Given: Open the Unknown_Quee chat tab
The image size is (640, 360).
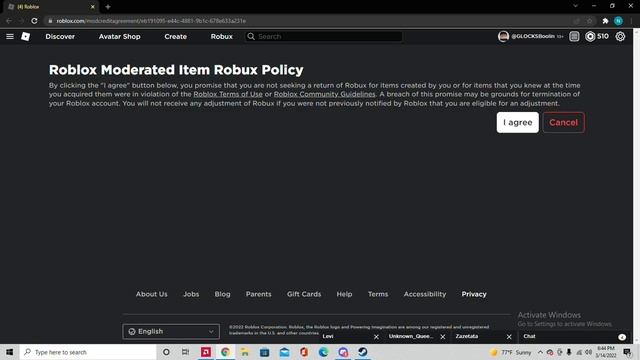Looking at the screenshot, I should [411, 336].
